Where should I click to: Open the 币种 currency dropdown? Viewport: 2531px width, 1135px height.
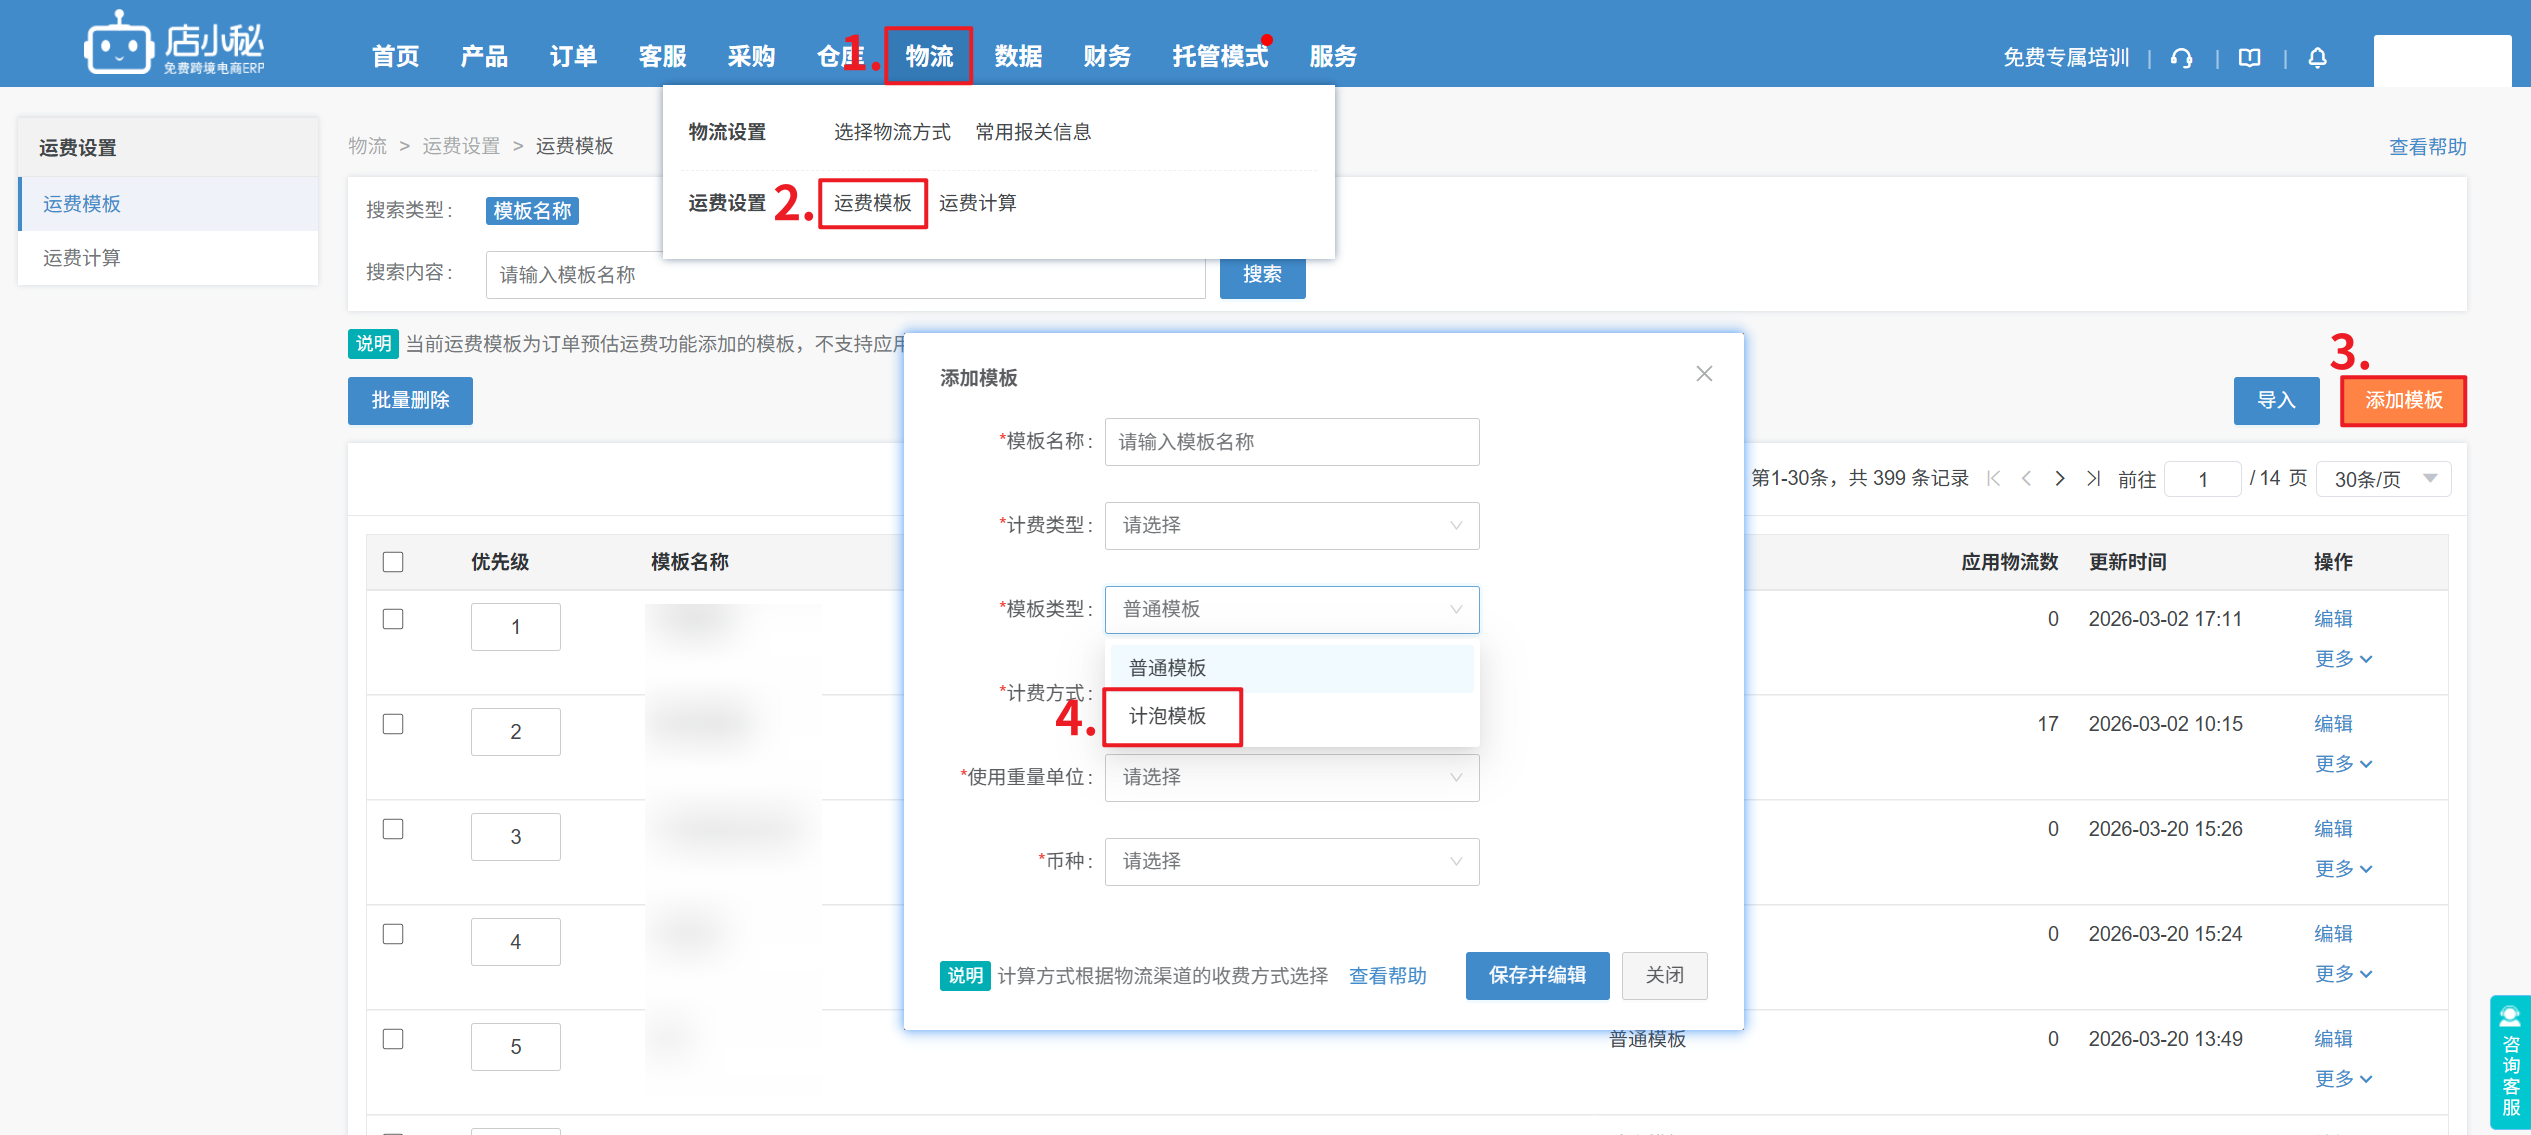click(1290, 862)
